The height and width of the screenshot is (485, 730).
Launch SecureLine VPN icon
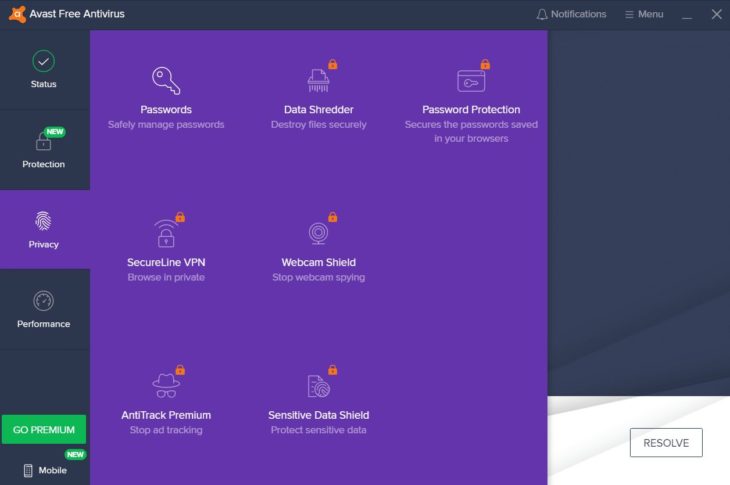click(166, 233)
